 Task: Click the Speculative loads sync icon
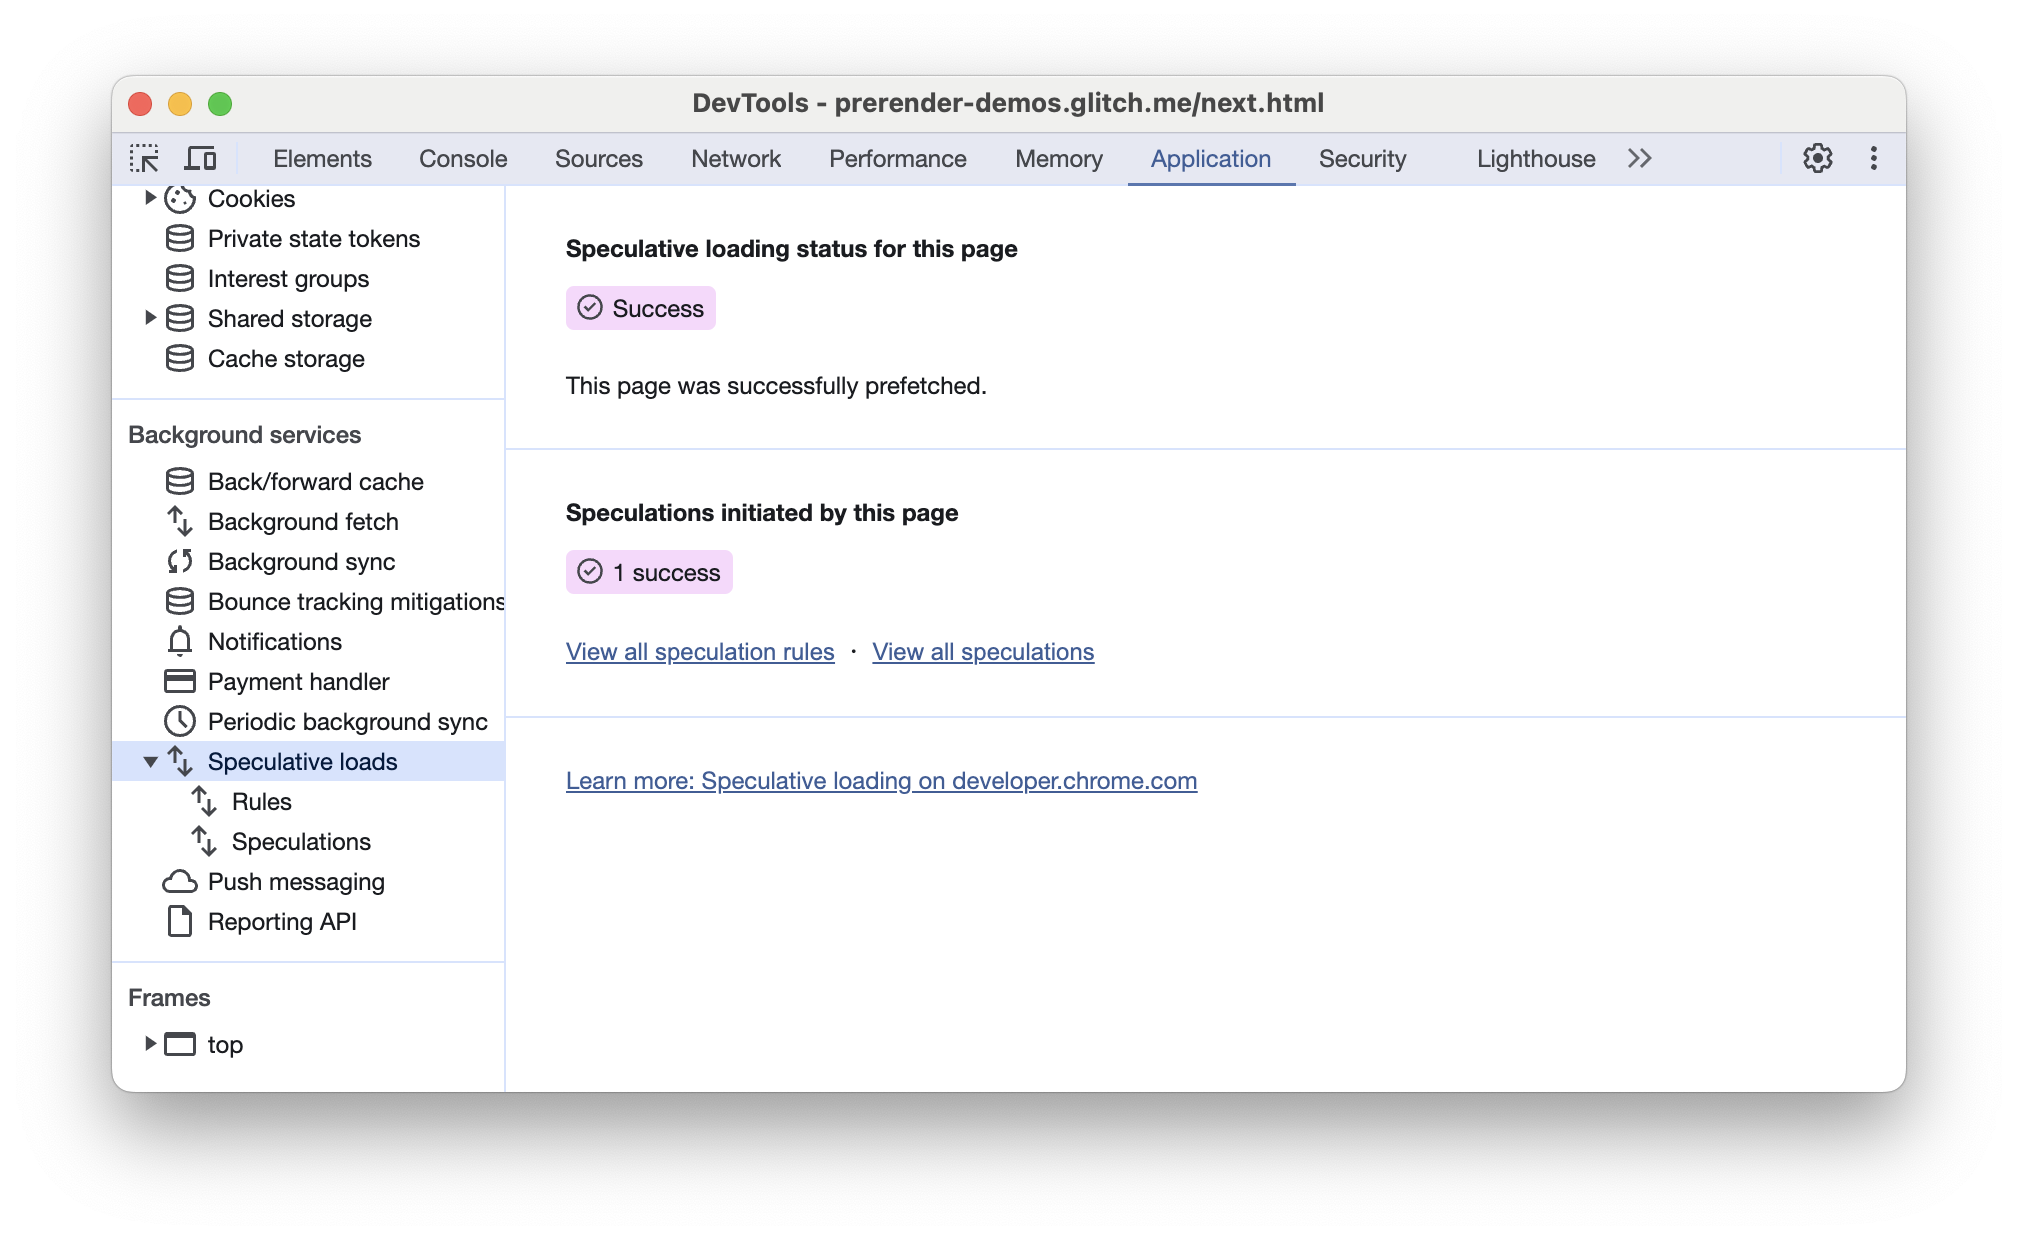(x=182, y=761)
